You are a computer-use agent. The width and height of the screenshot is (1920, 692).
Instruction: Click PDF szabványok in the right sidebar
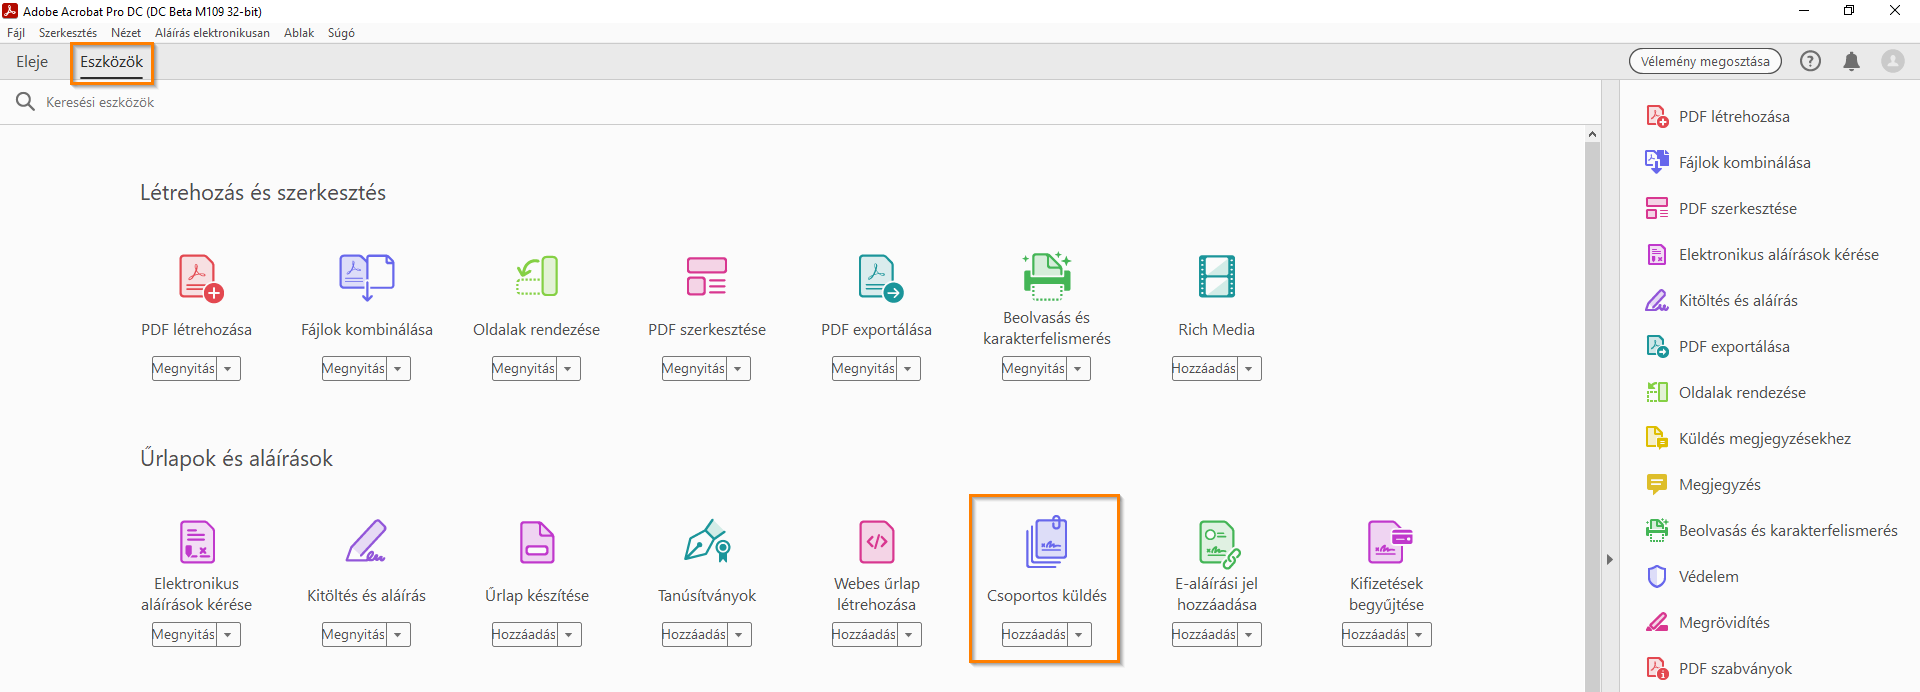[x=1719, y=669]
